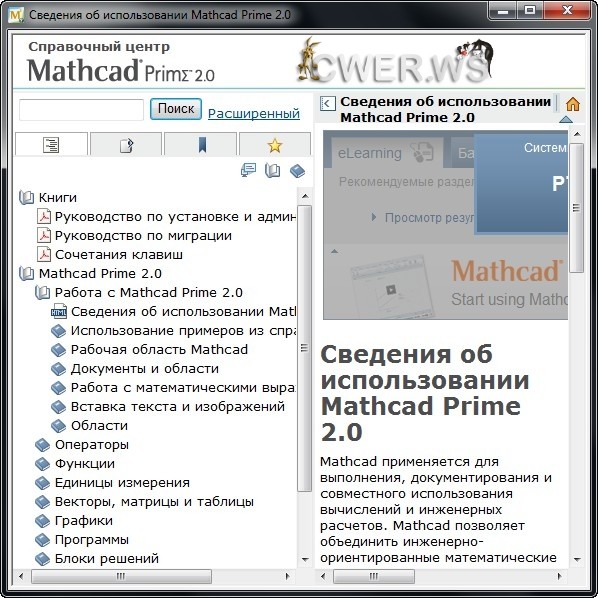Click the collapse left panel arrow icon
The width and height of the screenshot is (598, 598).
tap(328, 103)
